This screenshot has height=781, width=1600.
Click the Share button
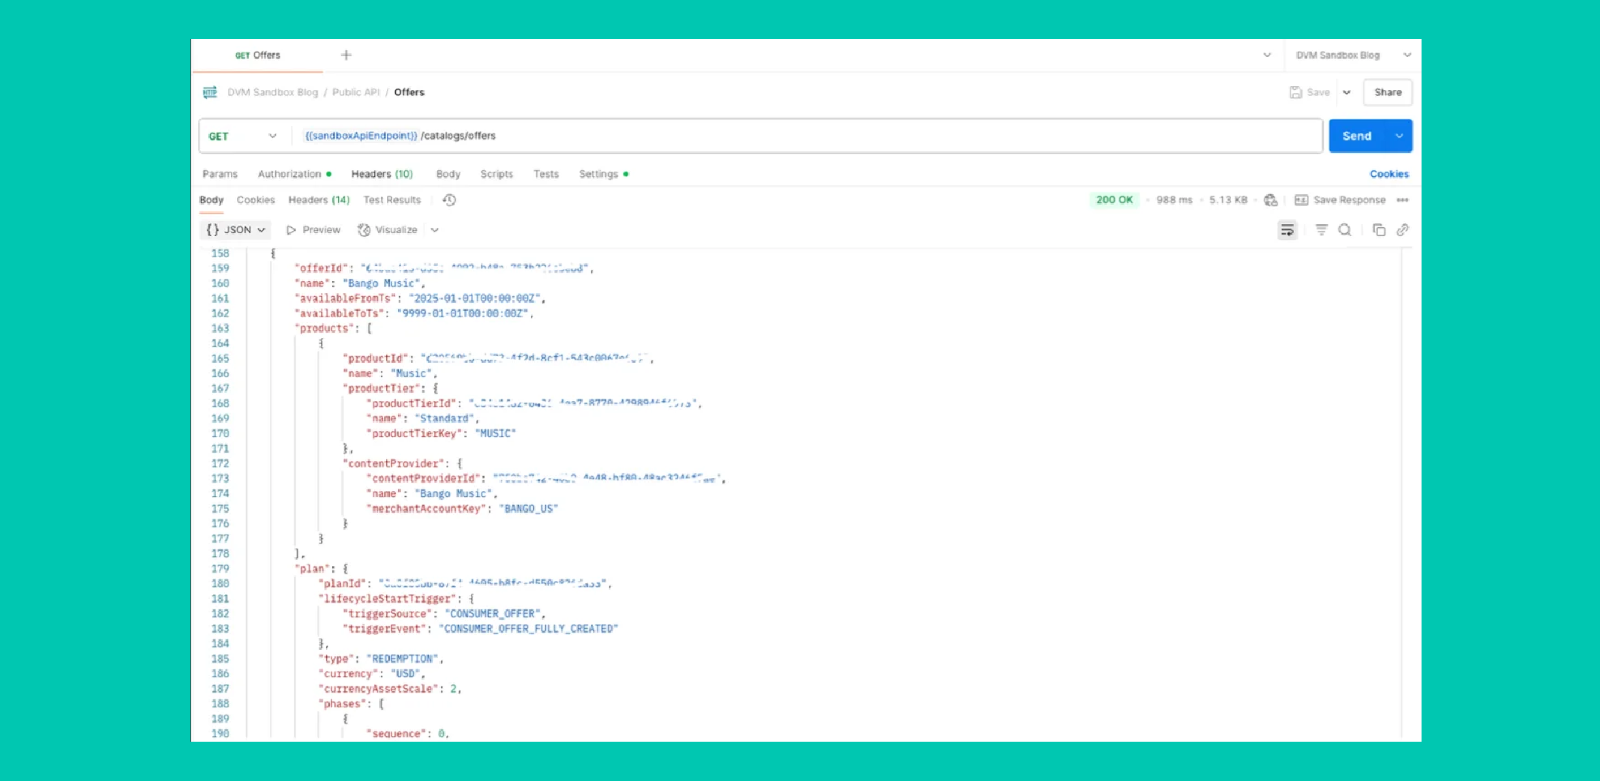[1387, 92]
